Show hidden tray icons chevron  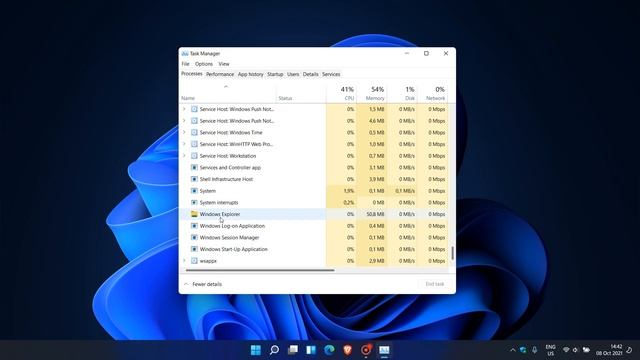point(513,350)
